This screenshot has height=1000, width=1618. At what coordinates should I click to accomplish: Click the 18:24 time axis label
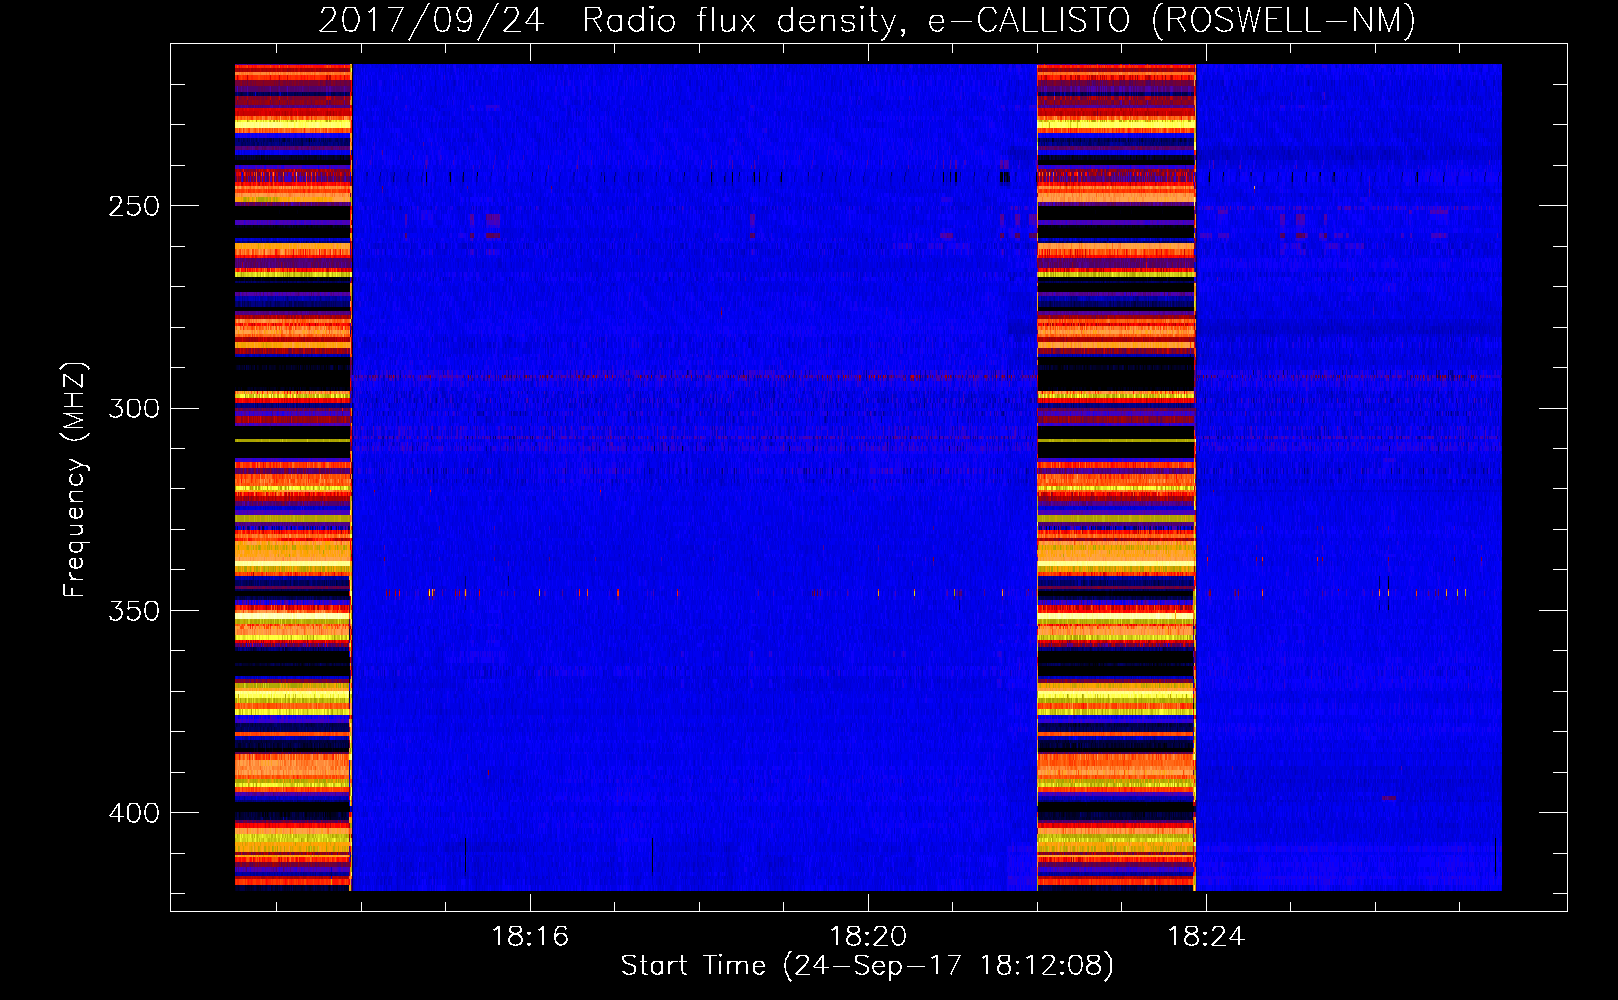(x=1206, y=936)
